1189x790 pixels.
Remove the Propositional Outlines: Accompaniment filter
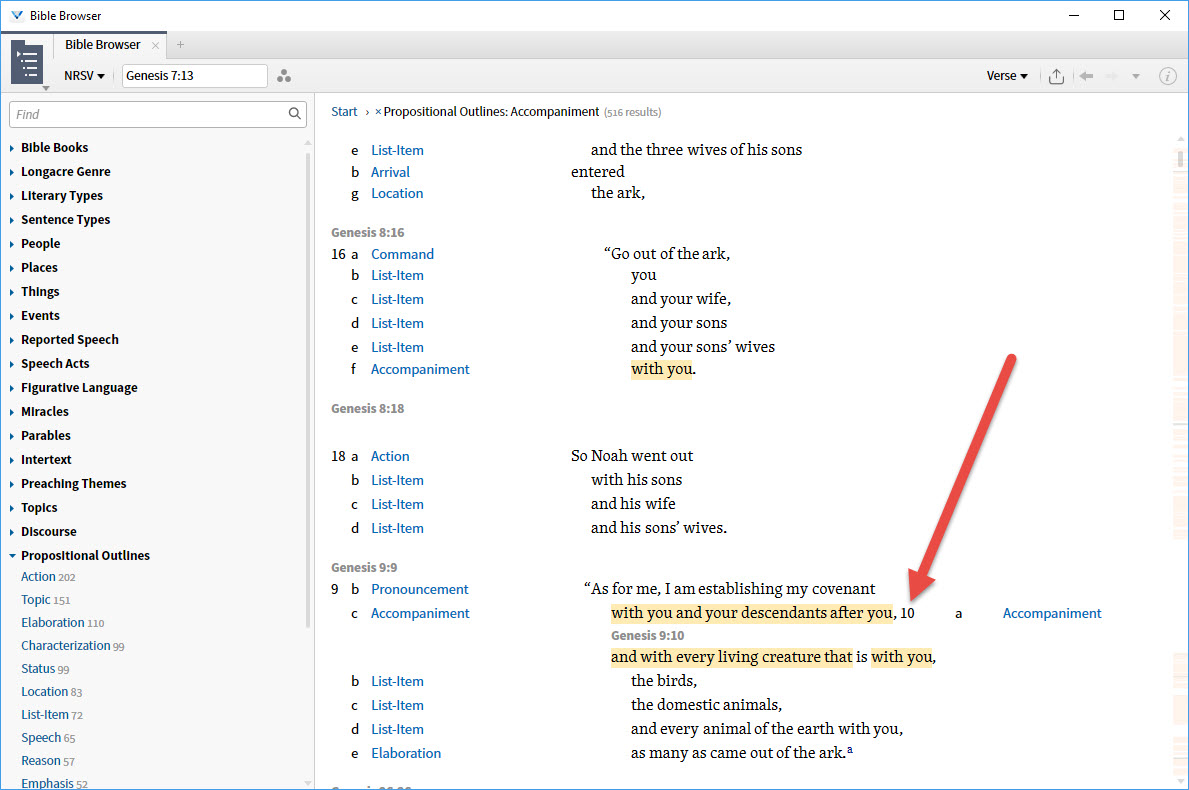click(378, 112)
